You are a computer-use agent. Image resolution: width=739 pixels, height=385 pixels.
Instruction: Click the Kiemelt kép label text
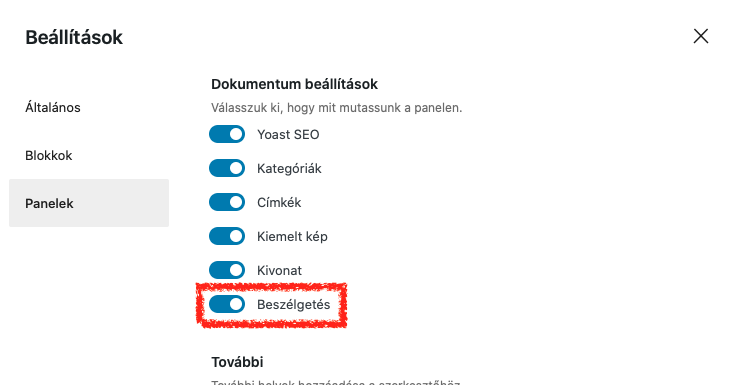click(x=292, y=237)
